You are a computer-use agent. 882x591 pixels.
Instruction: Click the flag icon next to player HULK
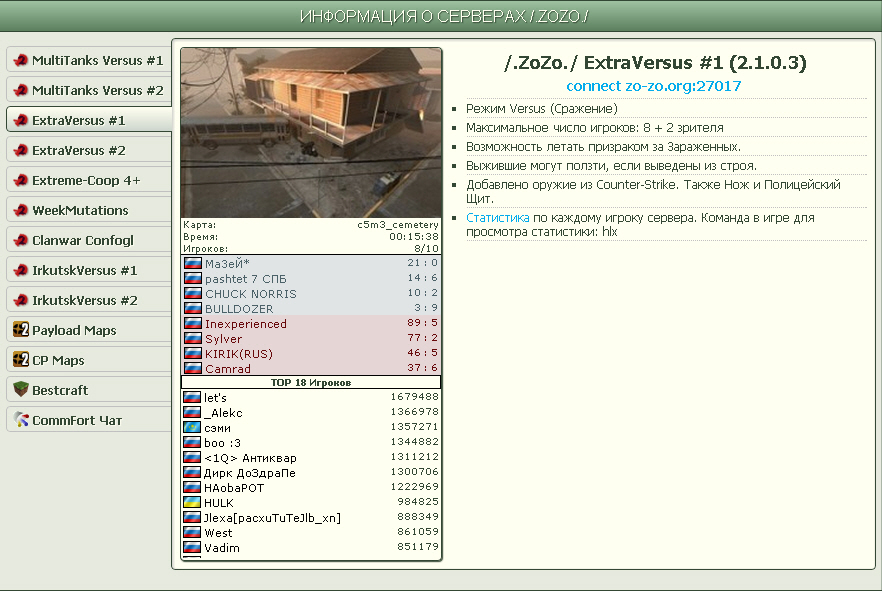[x=192, y=503]
